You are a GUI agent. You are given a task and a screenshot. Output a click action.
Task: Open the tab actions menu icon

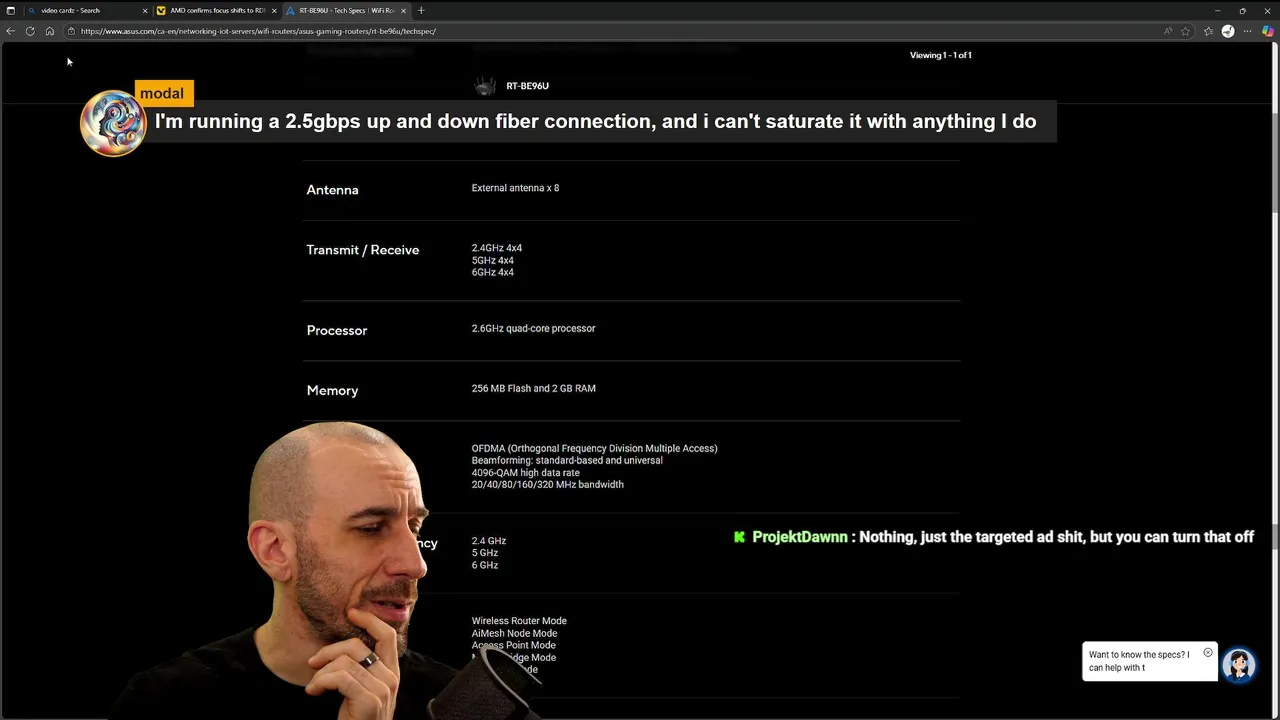11,10
